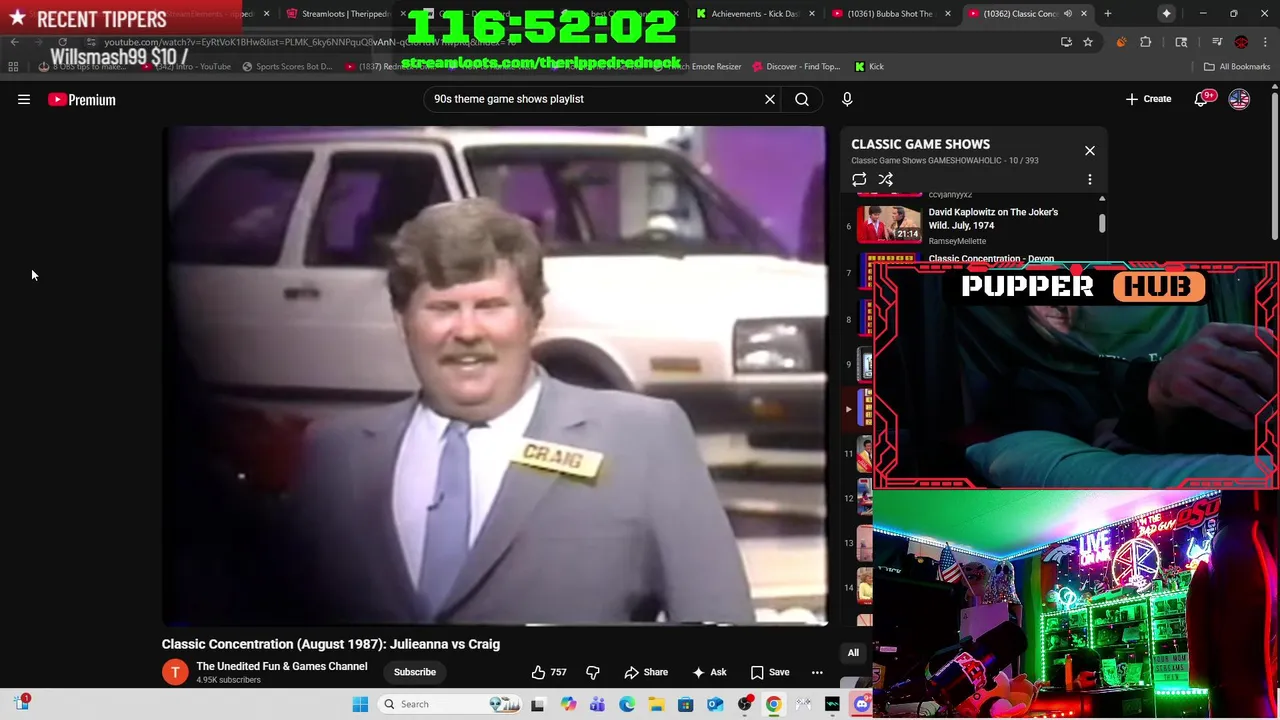Open OBS Studio from the taskbar
This screenshot has width=1280, height=720.
click(744, 704)
